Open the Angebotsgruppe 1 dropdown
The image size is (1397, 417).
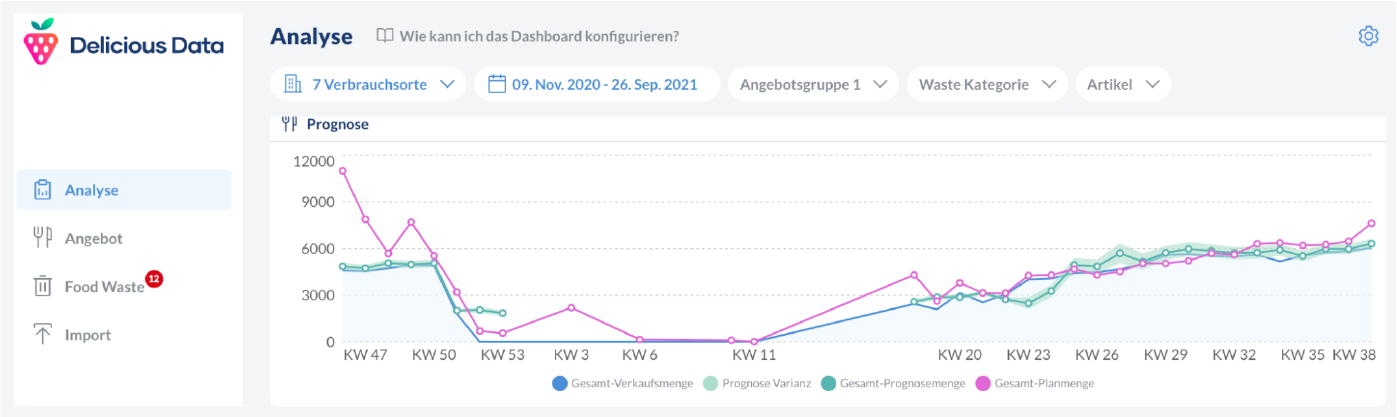(813, 84)
